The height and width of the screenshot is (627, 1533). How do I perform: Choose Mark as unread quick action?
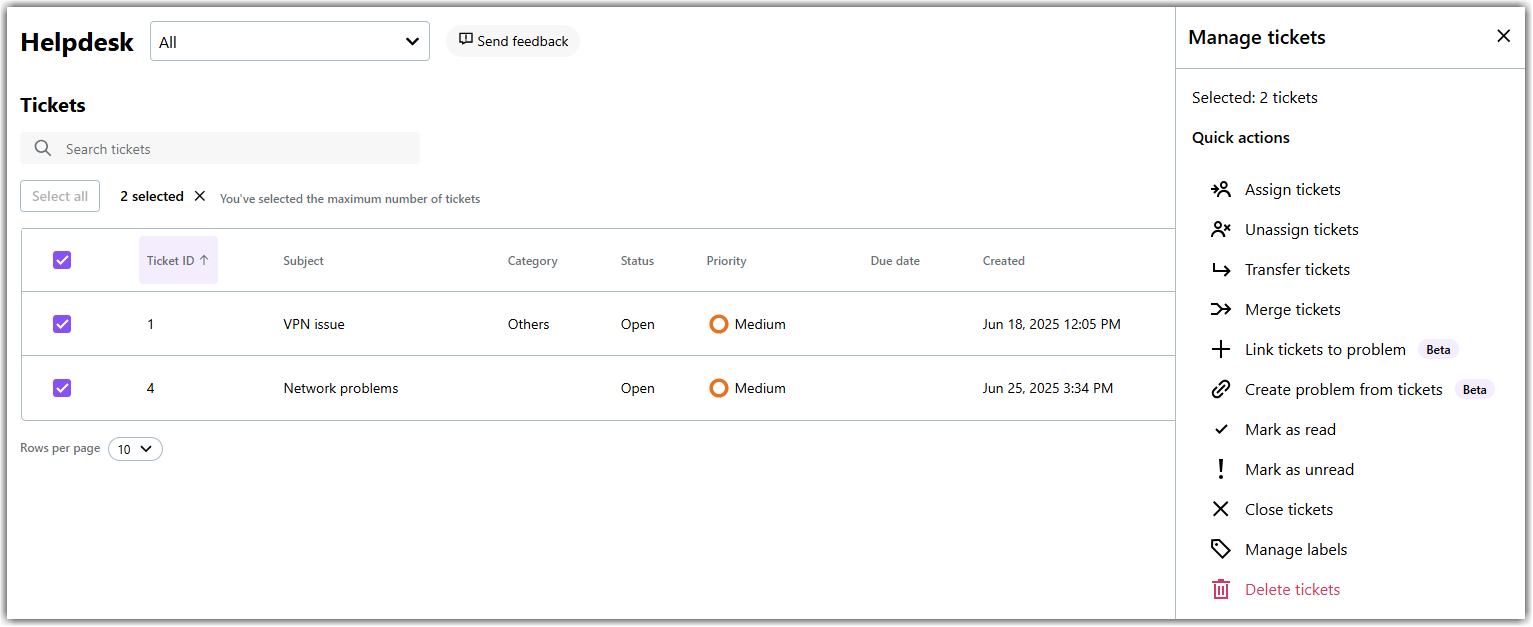click(1298, 469)
